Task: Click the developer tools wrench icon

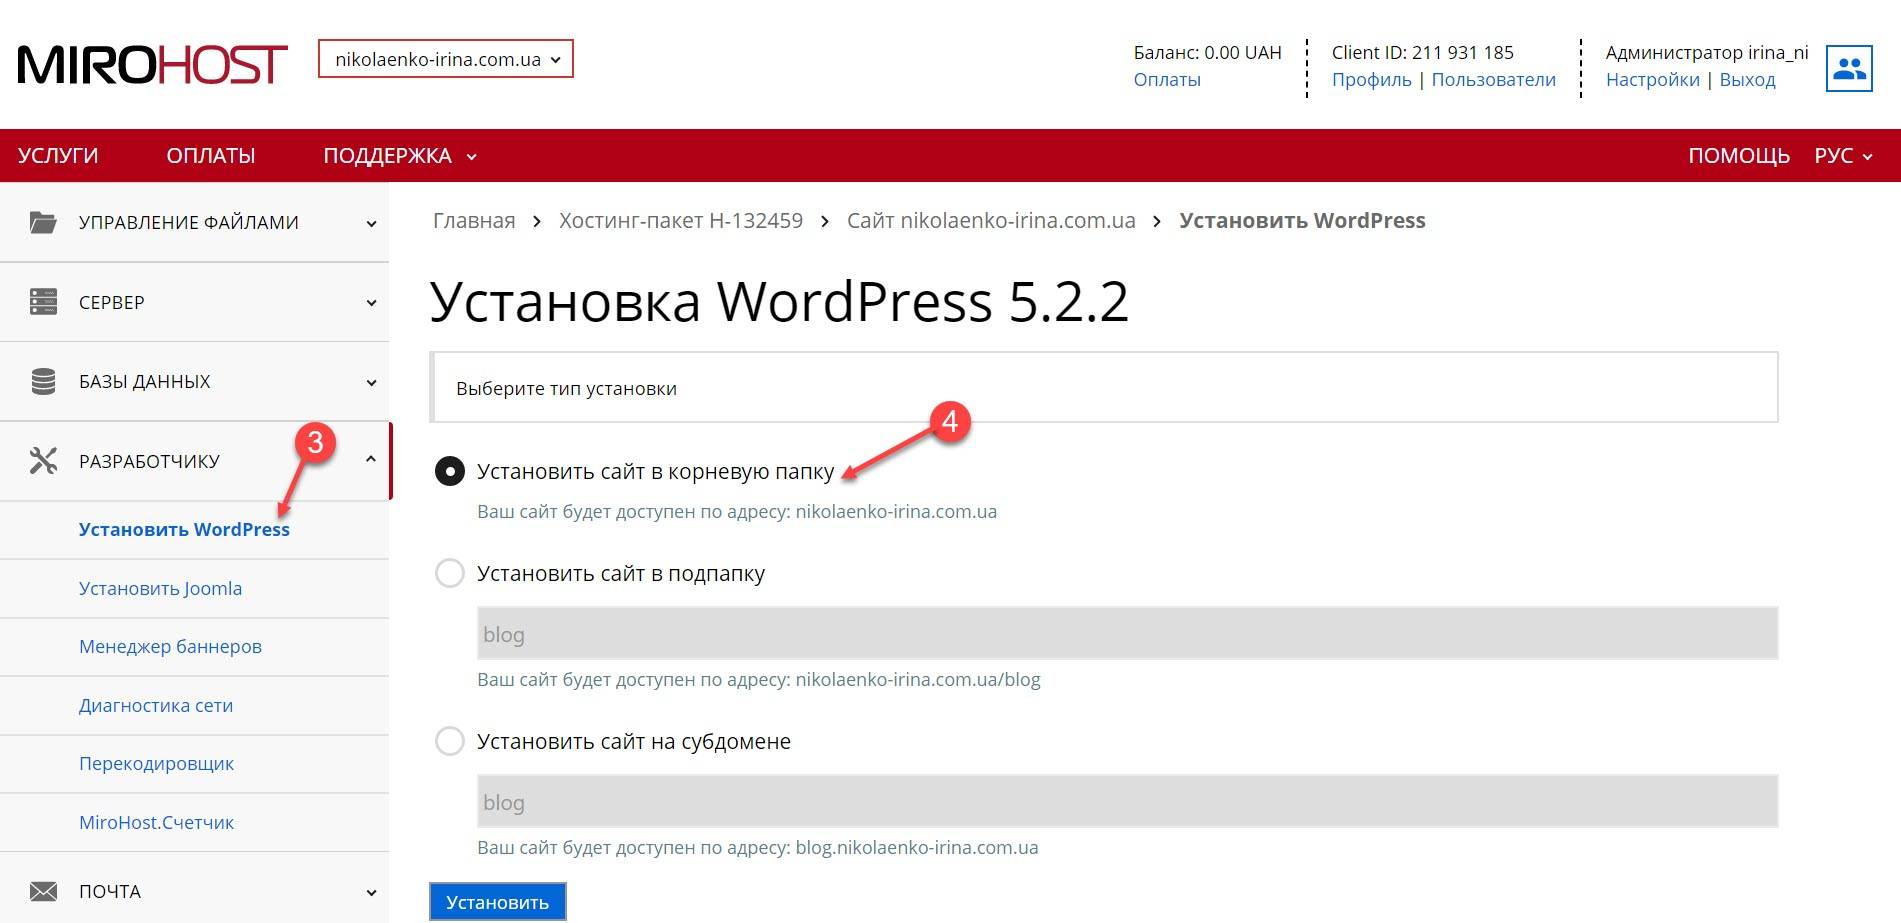Action: point(43,461)
